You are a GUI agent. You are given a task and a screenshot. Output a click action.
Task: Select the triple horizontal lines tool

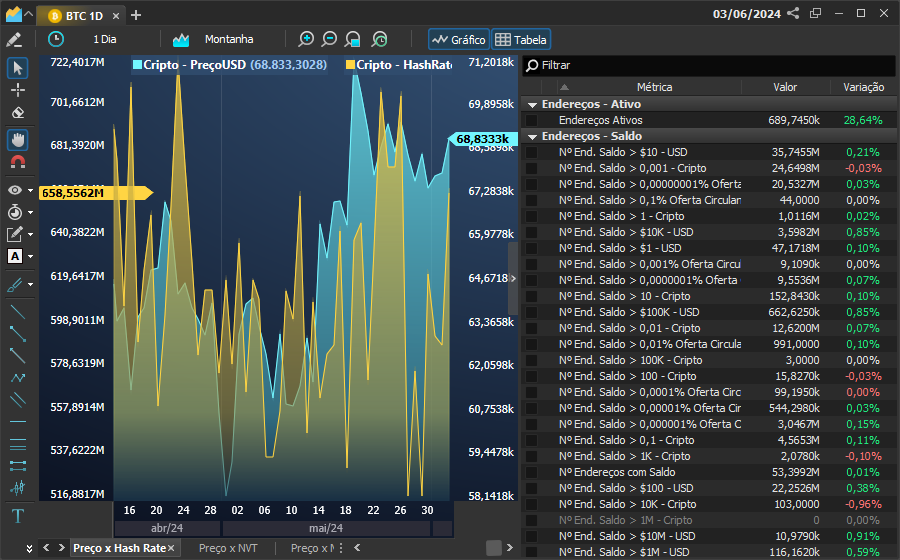pos(18,444)
